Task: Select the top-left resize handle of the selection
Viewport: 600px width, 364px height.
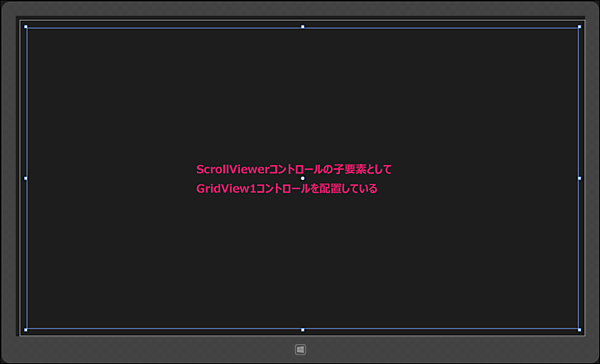Action: [x=26, y=27]
